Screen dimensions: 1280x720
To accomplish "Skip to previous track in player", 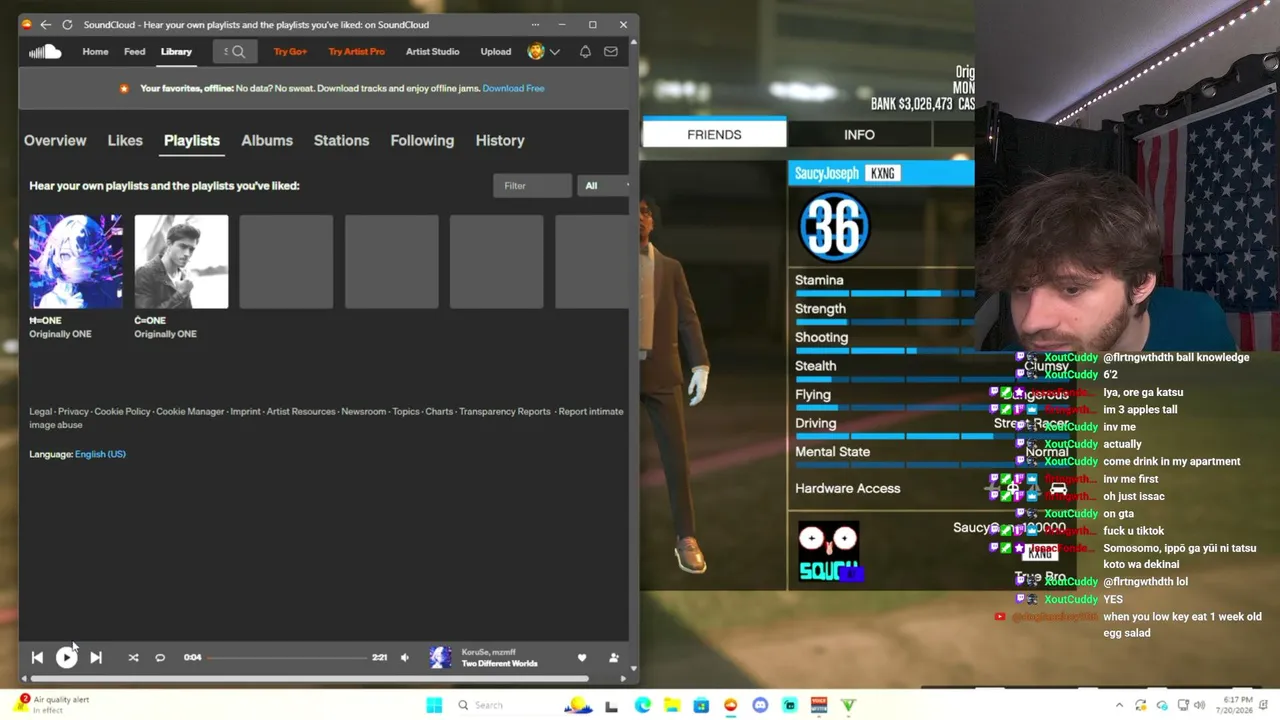I will 37,658.
